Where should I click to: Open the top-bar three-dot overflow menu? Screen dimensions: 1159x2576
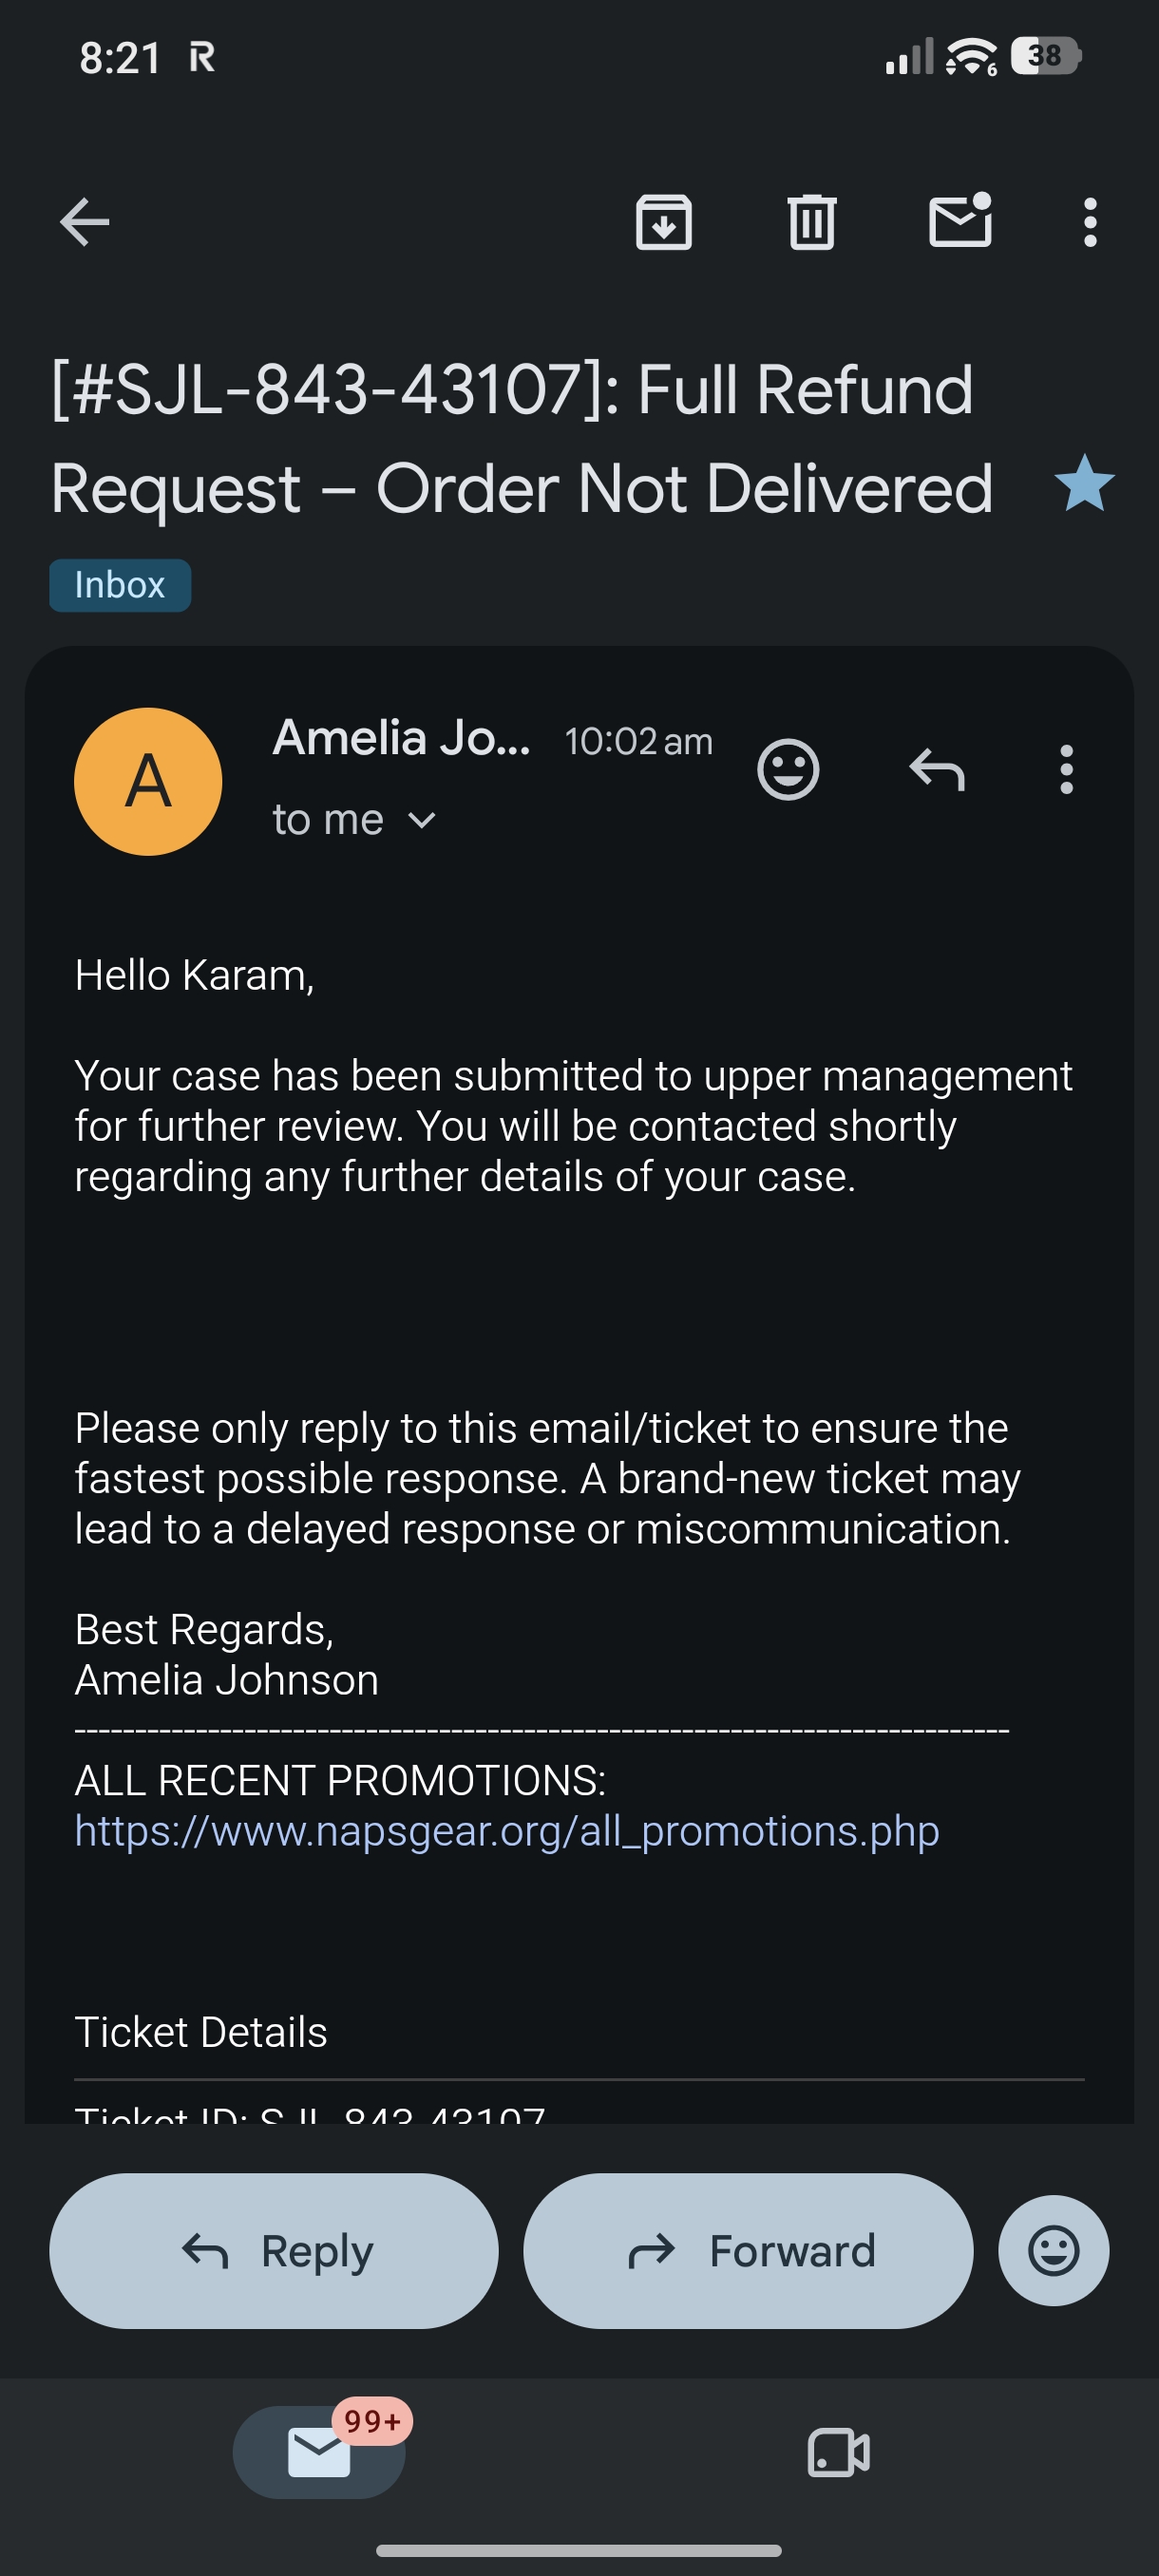coord(1090,221)
